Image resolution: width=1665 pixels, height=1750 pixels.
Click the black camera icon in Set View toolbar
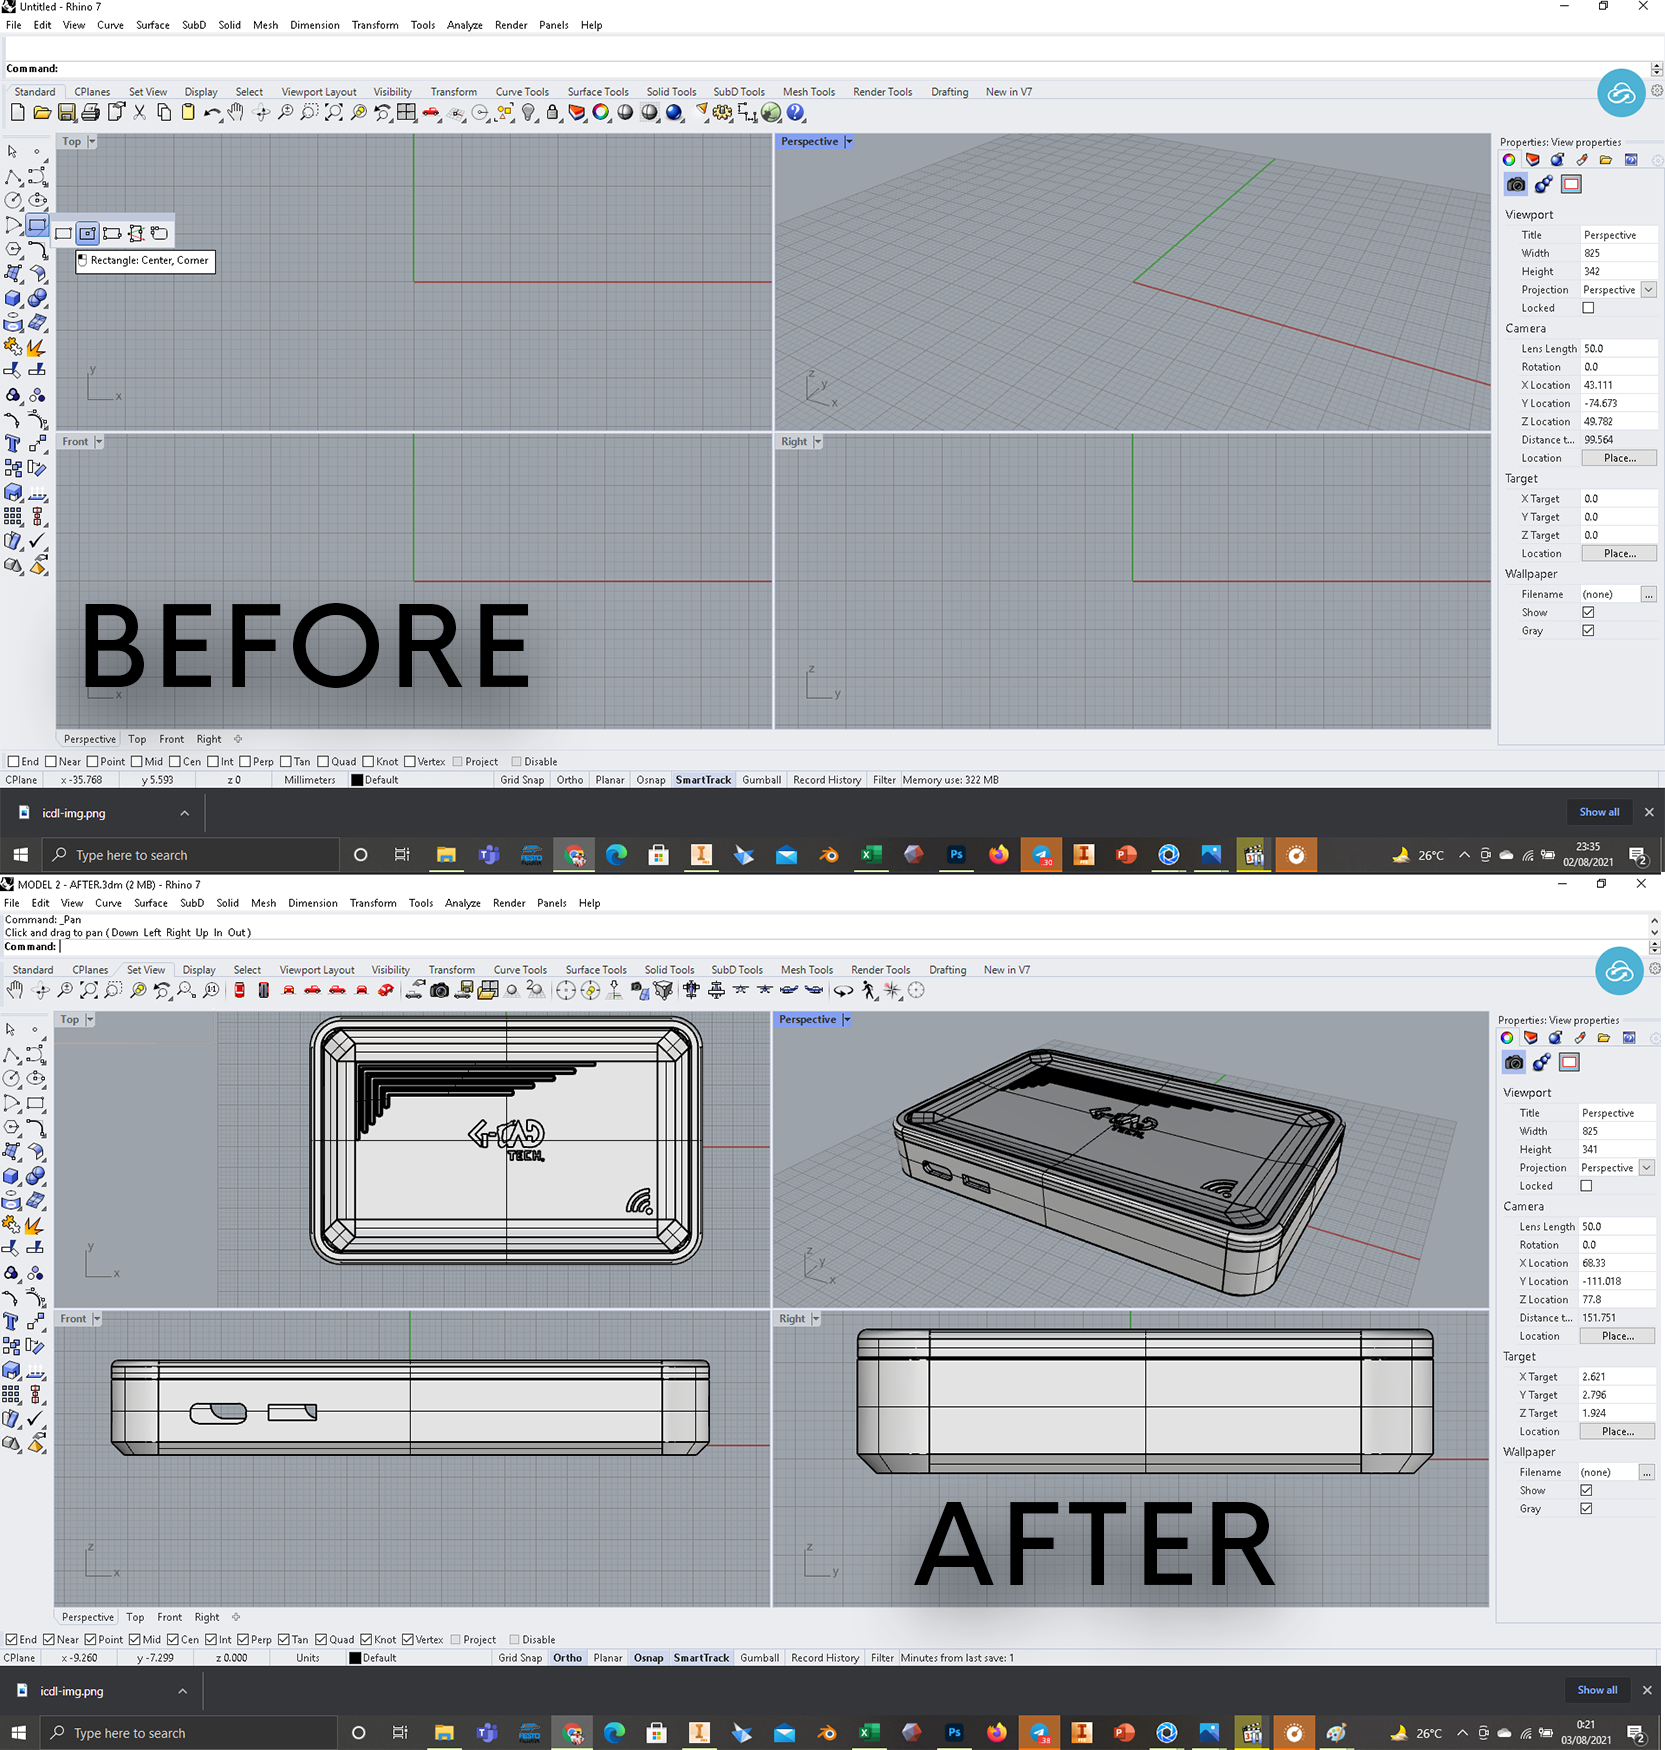click(x=439, y=990)
